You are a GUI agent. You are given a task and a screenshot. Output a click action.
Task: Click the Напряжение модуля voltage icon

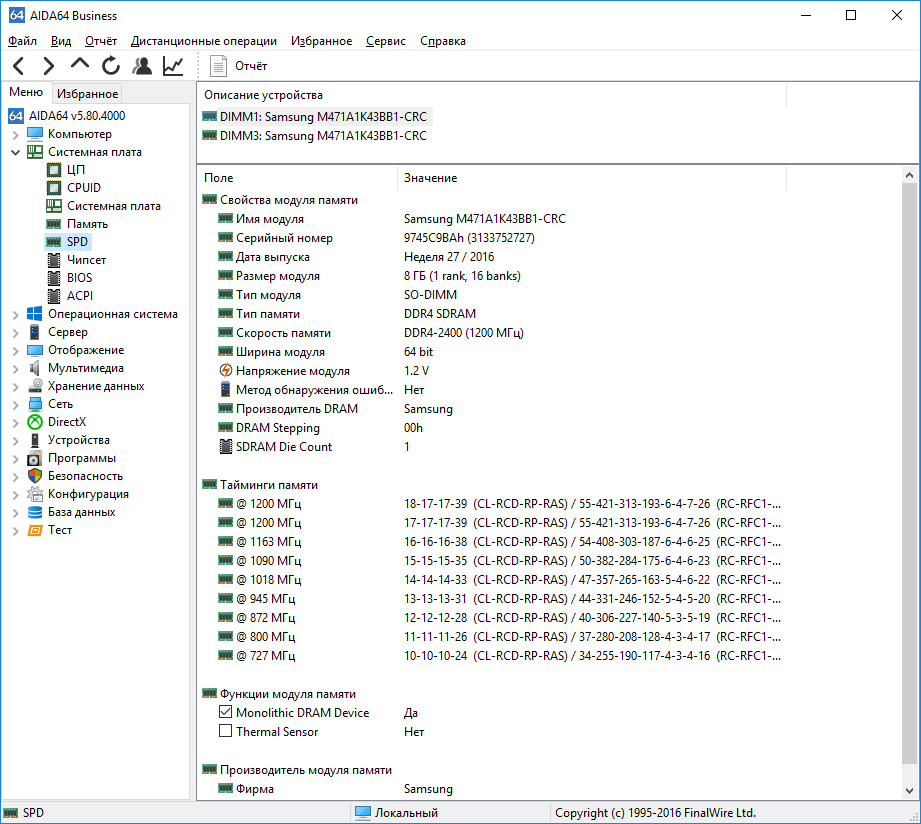(x=226, y=371)
